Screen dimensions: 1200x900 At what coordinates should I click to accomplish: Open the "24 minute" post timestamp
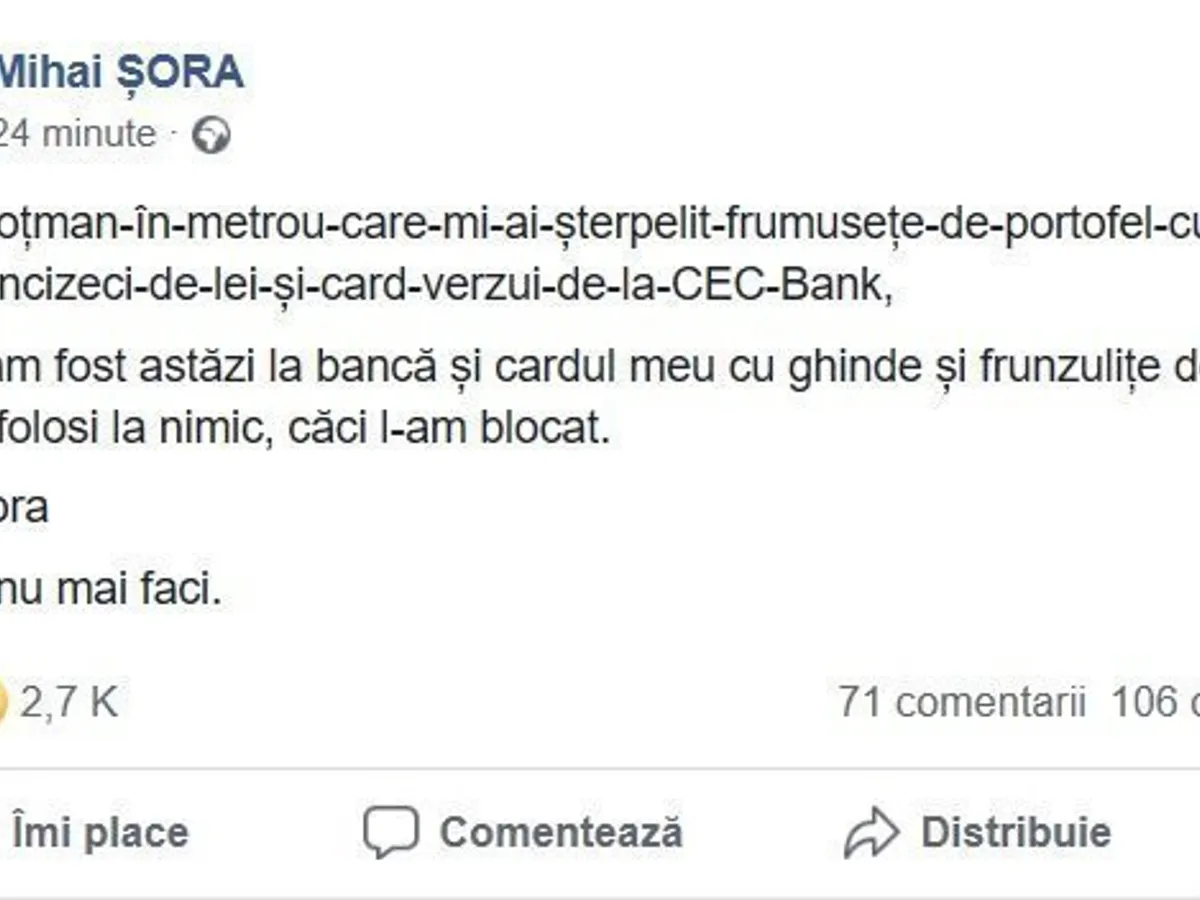coord(78,134)
